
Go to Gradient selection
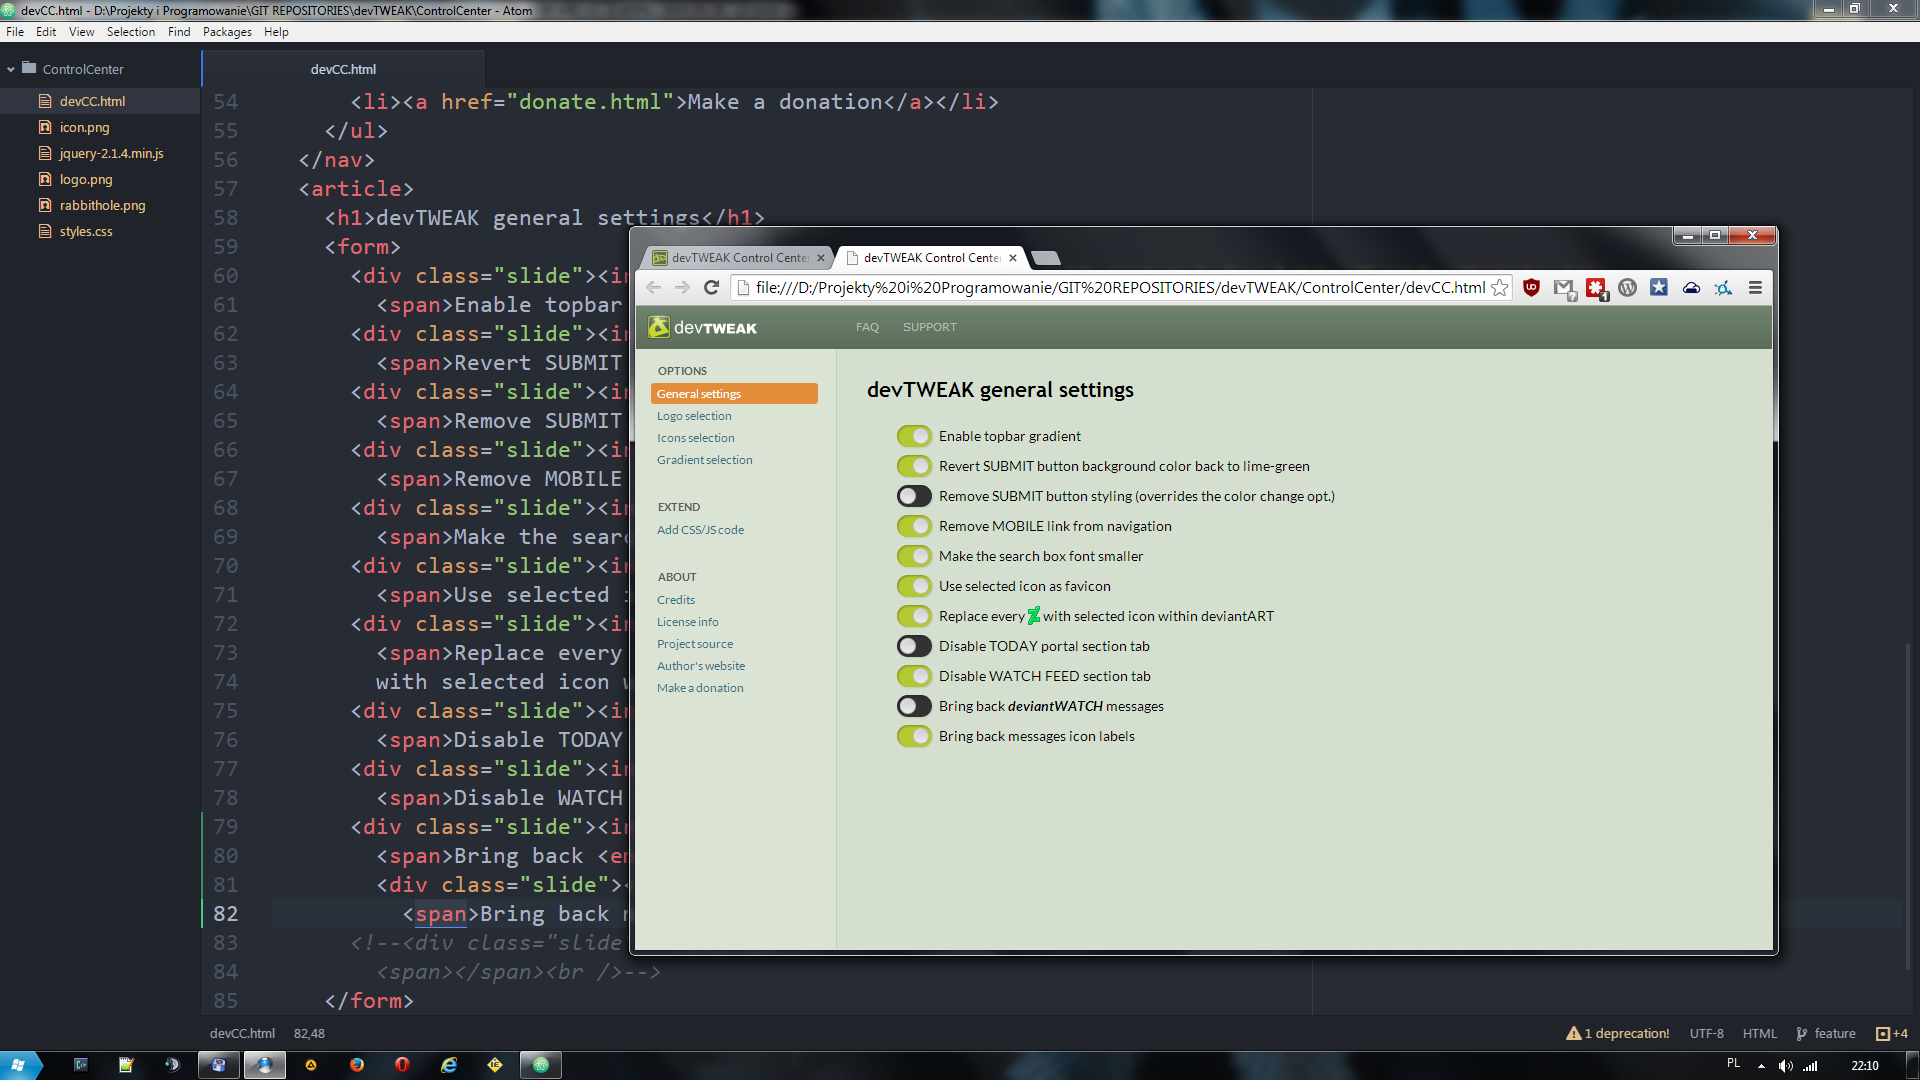[x=704, y=460]
